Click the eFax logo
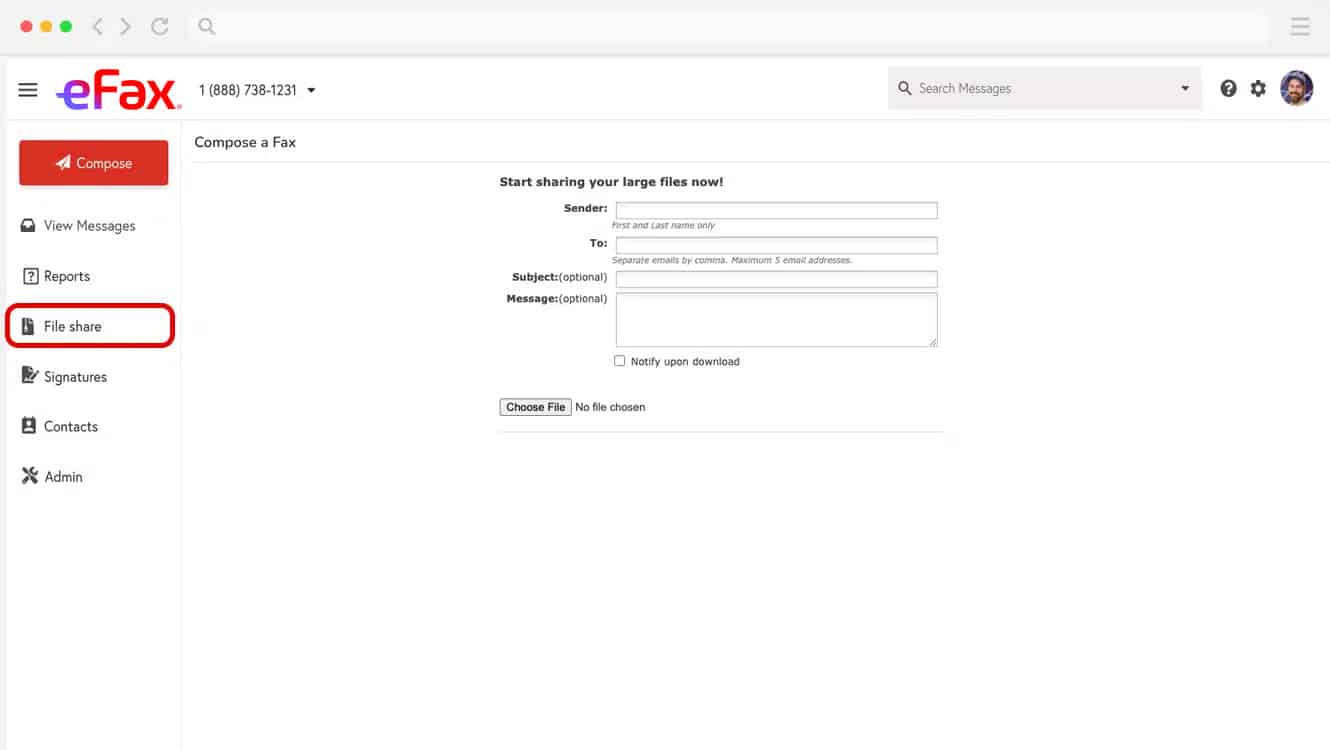 119,90
